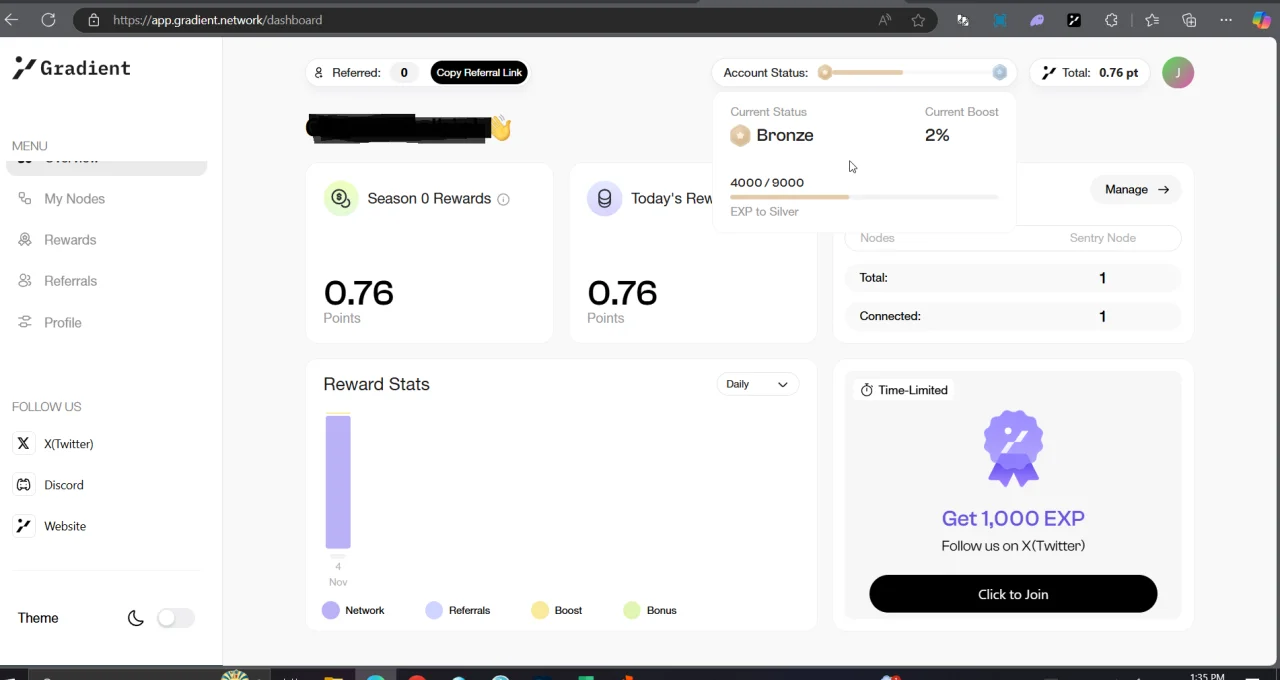
Task: Click the Referrals sidebar icon
Action: coord(25,281)
